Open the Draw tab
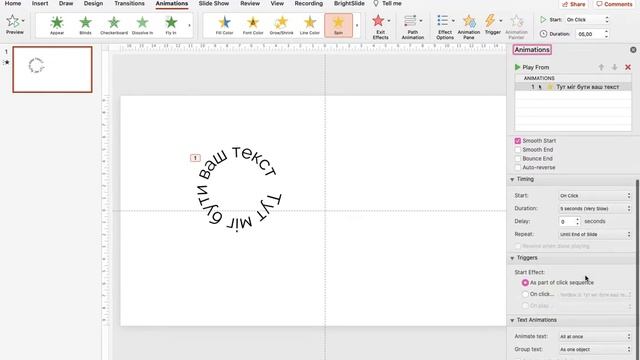 pyautogui.click(x=66, y=3)
